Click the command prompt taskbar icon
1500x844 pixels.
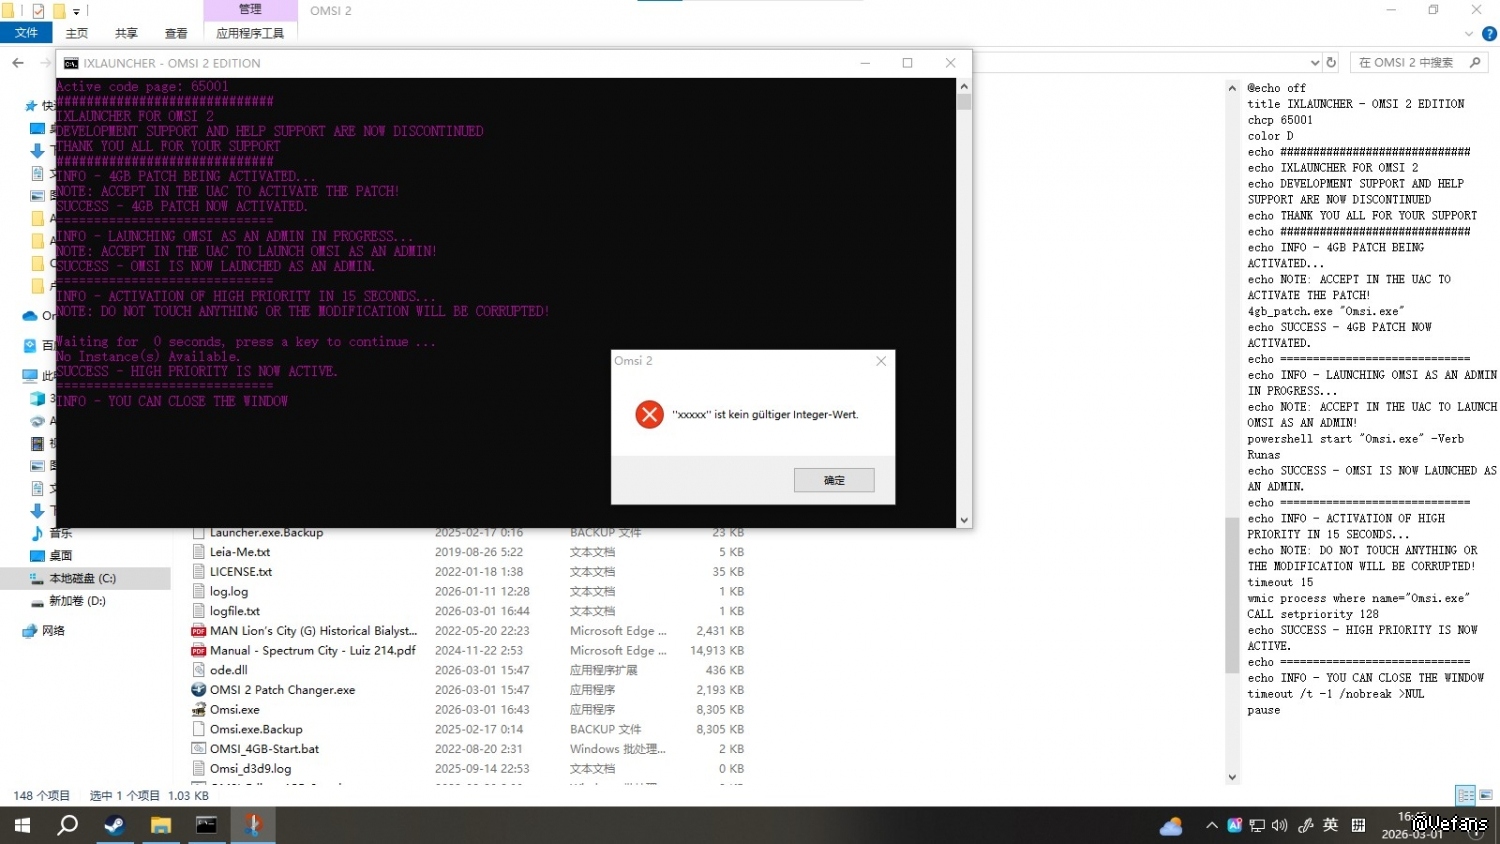(207, 825)
